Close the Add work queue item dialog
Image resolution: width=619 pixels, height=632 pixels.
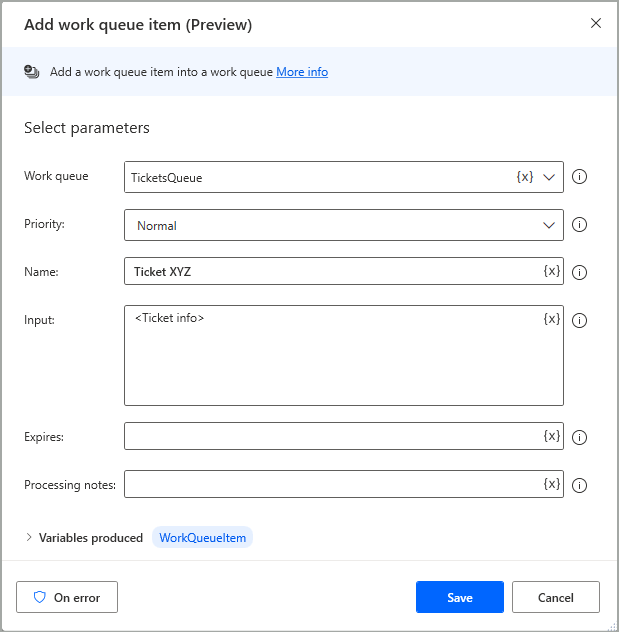click(x=596, y=23)
